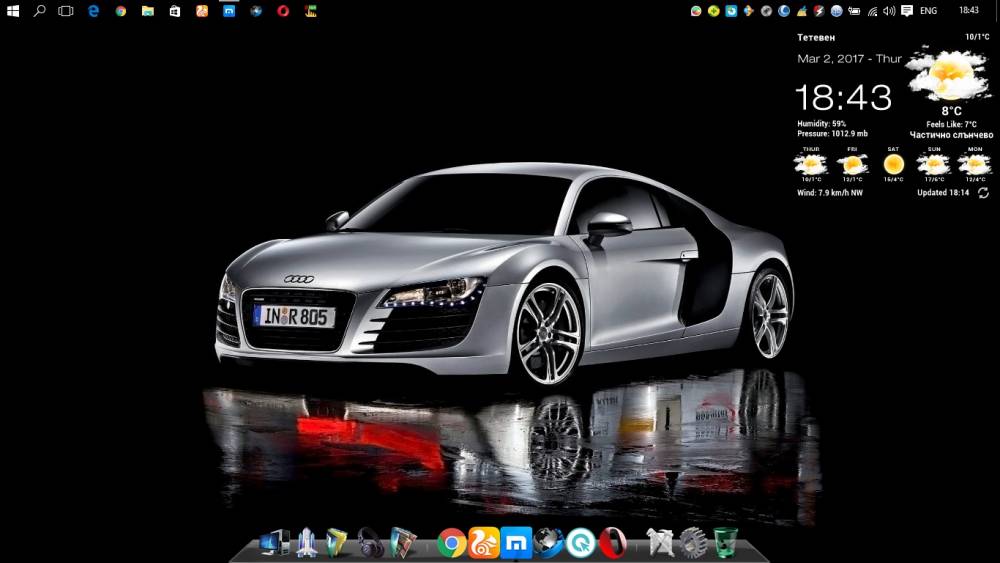Open the Windows Start menu

[x=12, y=11]
